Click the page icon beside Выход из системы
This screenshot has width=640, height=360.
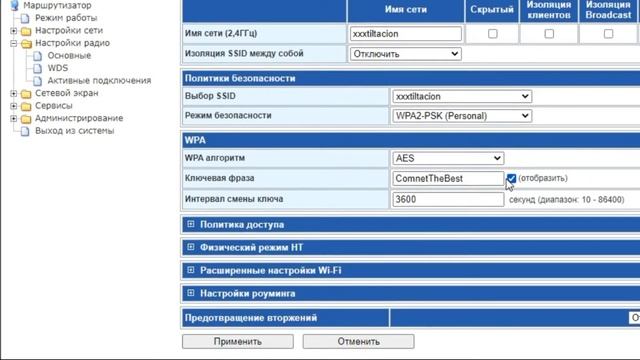coord(25,131)
